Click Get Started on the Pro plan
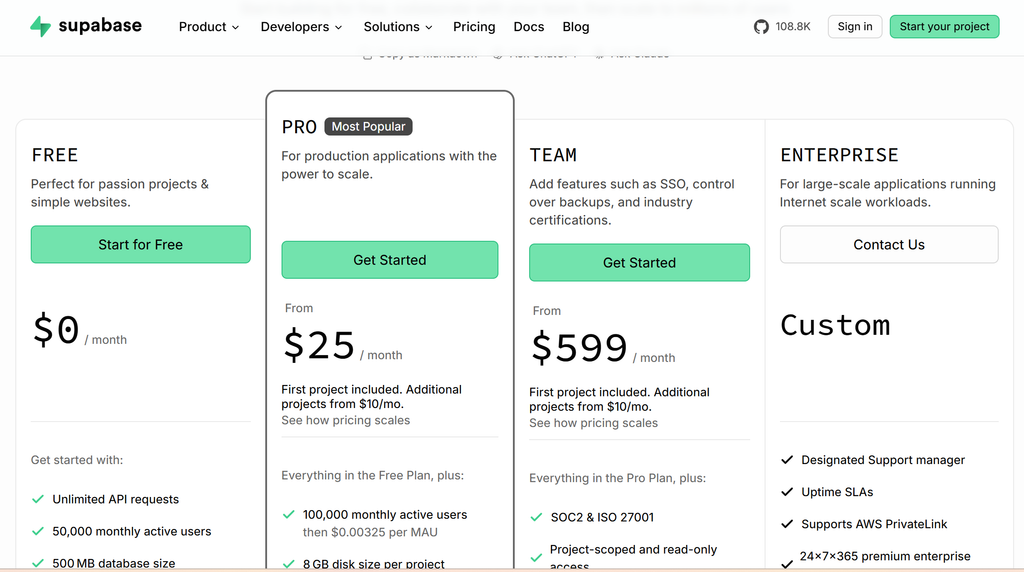Screen dimensions: 1024x572 tap(390, 260)
